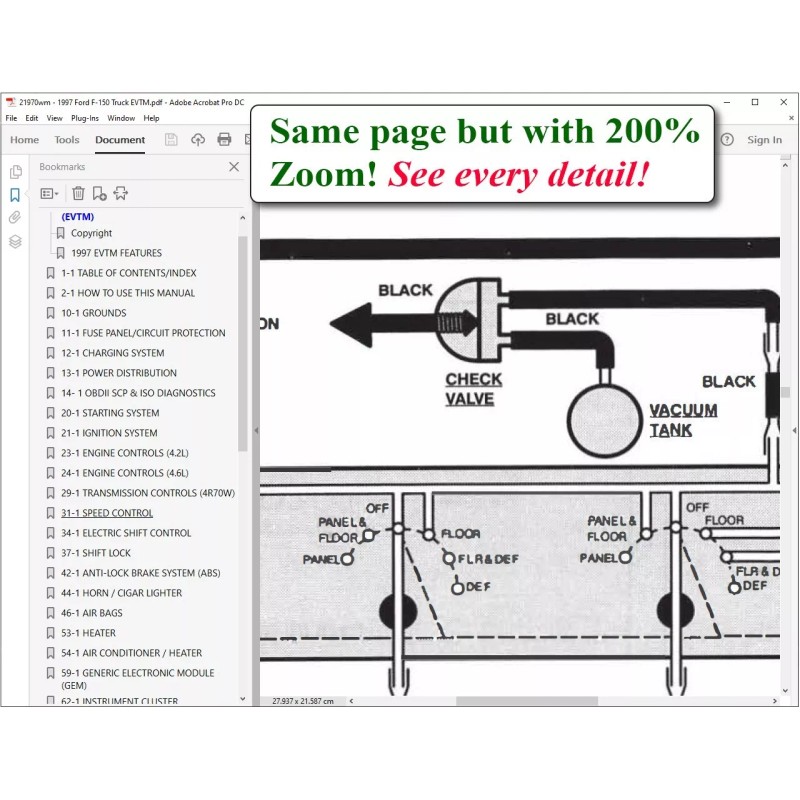Open the Attachments paperclip panel
The width and height of the screenshot is (800, 800).
coord(15,218)
